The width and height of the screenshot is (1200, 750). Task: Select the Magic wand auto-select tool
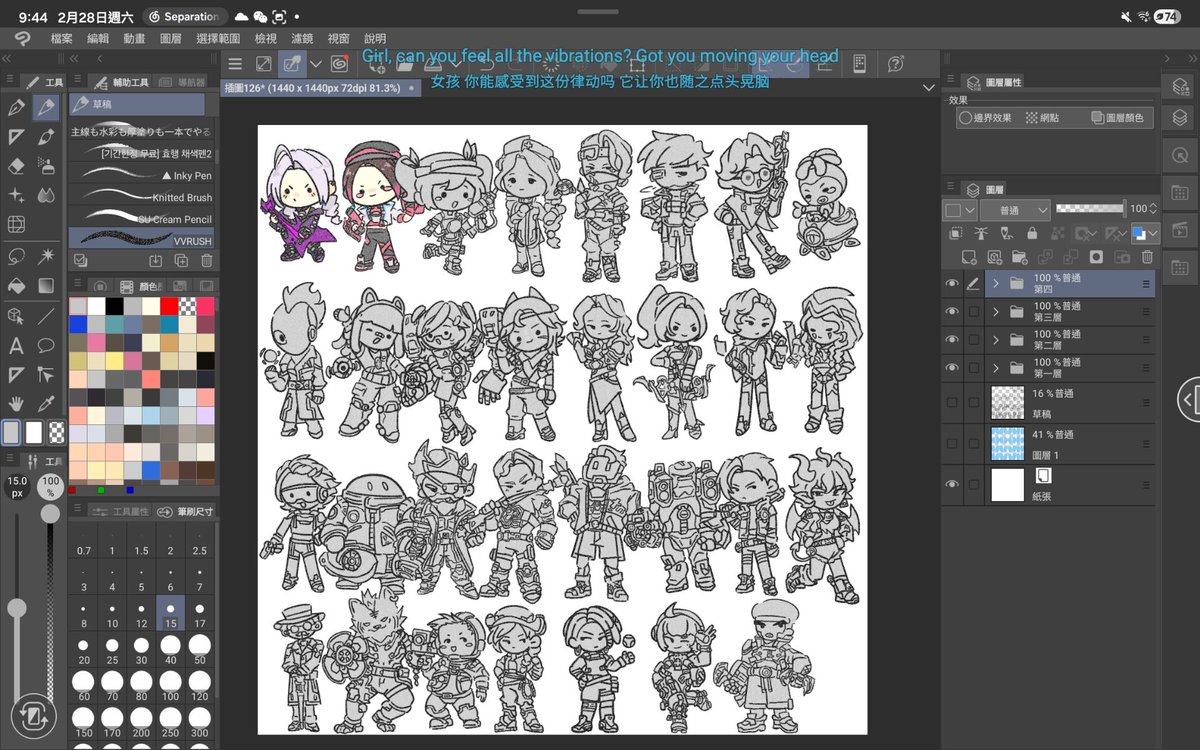45,257
